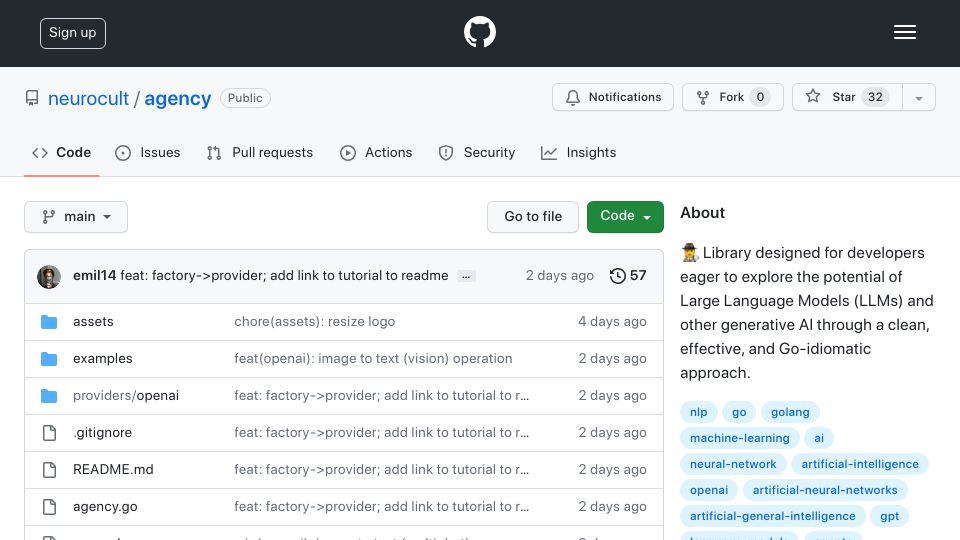Click the Public visibility badge
960x540 pixels.
point(245,98)
